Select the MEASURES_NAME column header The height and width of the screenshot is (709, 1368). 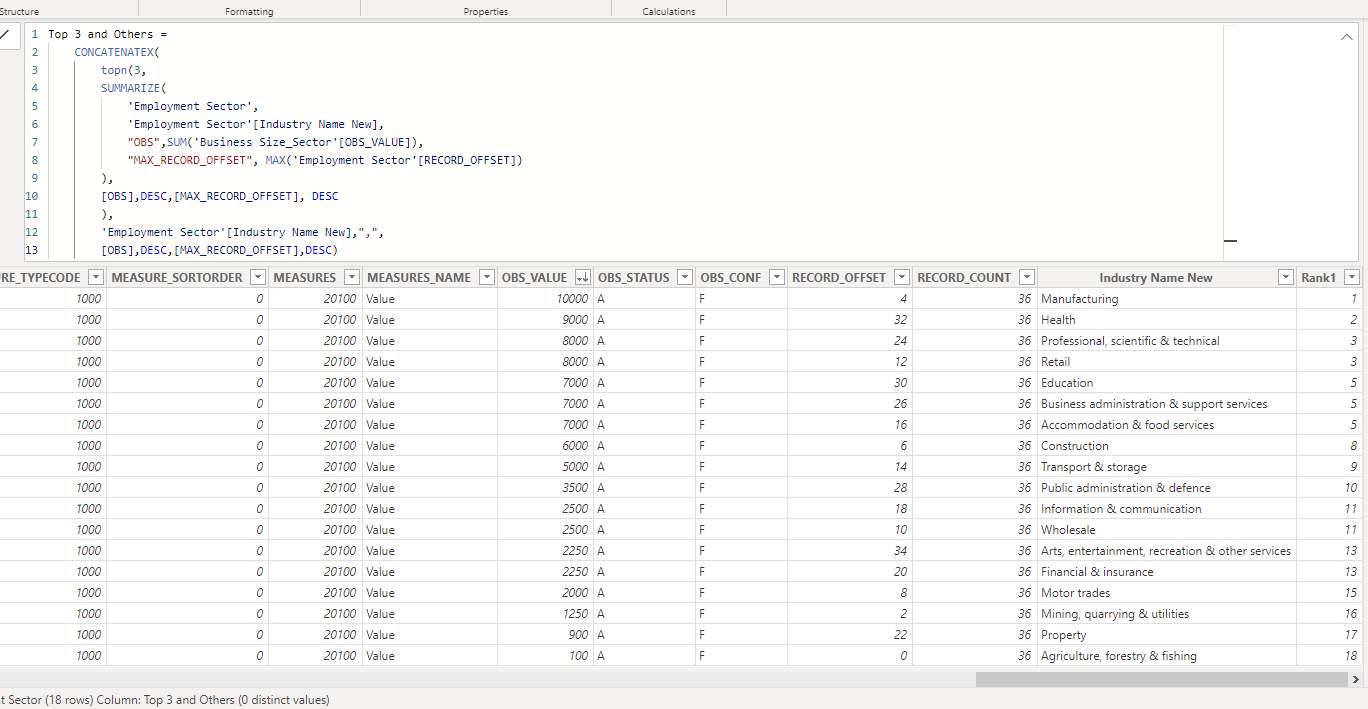click(x=419, y=277)
